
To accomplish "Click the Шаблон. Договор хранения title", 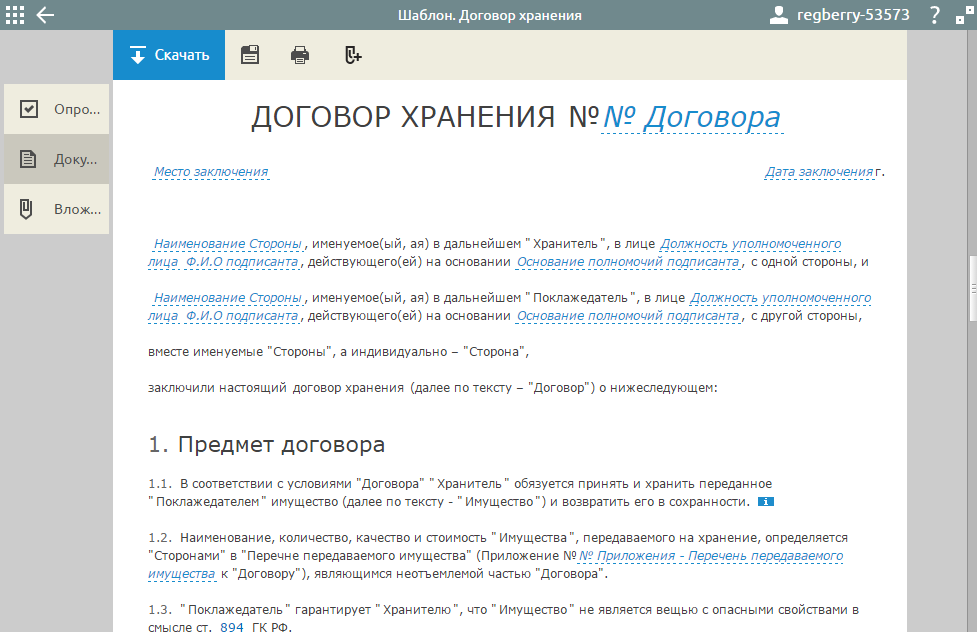I will [x=490, y=15].
